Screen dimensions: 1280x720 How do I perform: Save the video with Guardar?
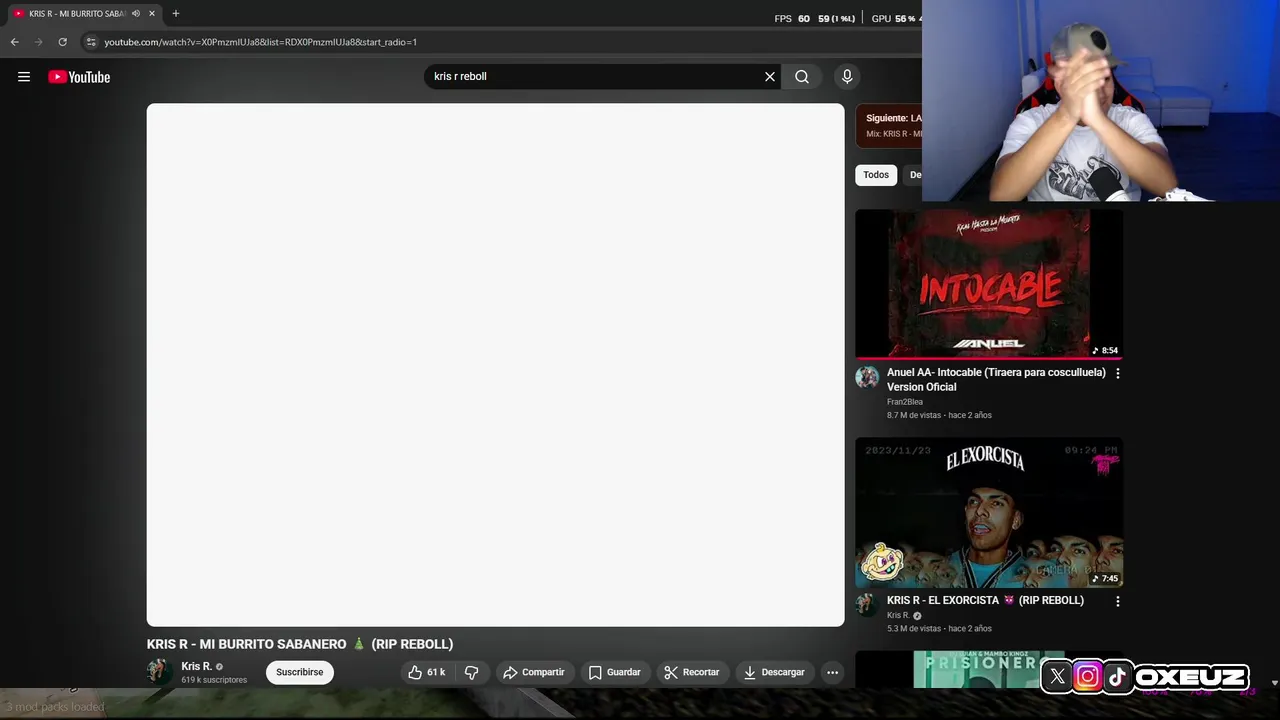tap(614, 672)
